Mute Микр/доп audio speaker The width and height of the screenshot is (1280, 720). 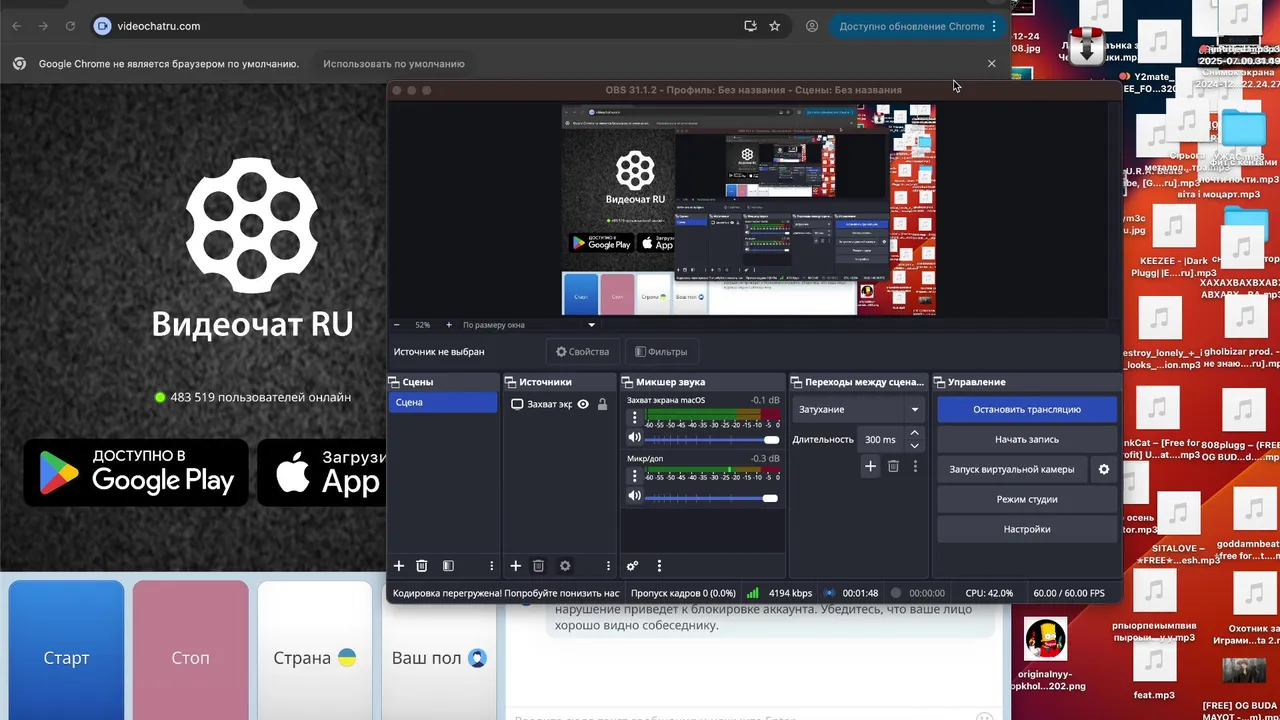(x=634, y=496)
